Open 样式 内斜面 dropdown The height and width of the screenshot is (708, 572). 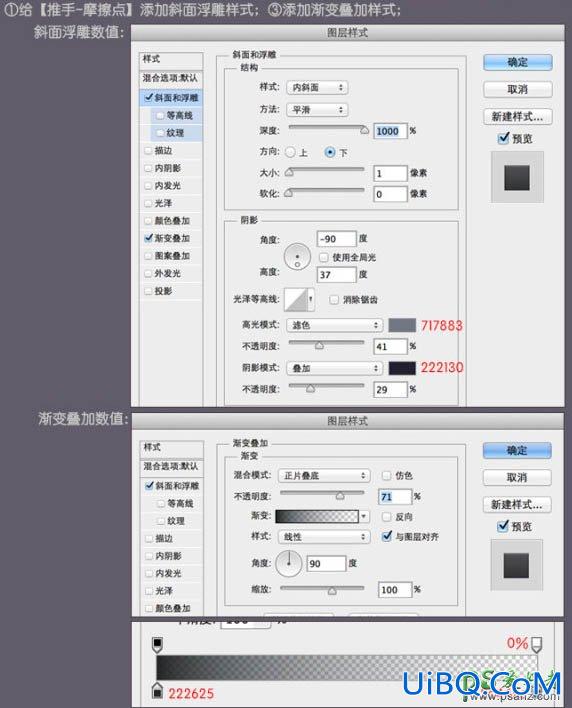click(317, 87)
